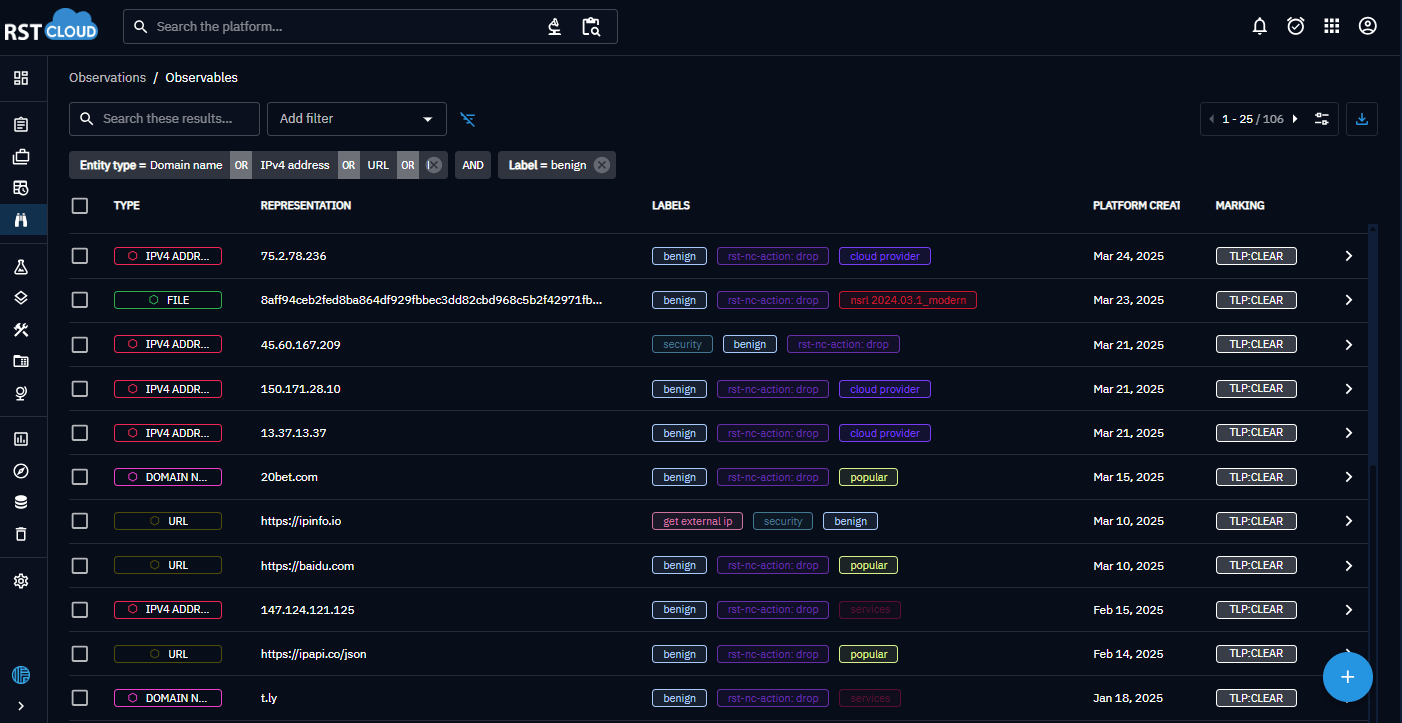The height and width of the screenshot is (723, 1402).
Task: Check the box for row 45.60.167.209
Action: coord(80,344)
